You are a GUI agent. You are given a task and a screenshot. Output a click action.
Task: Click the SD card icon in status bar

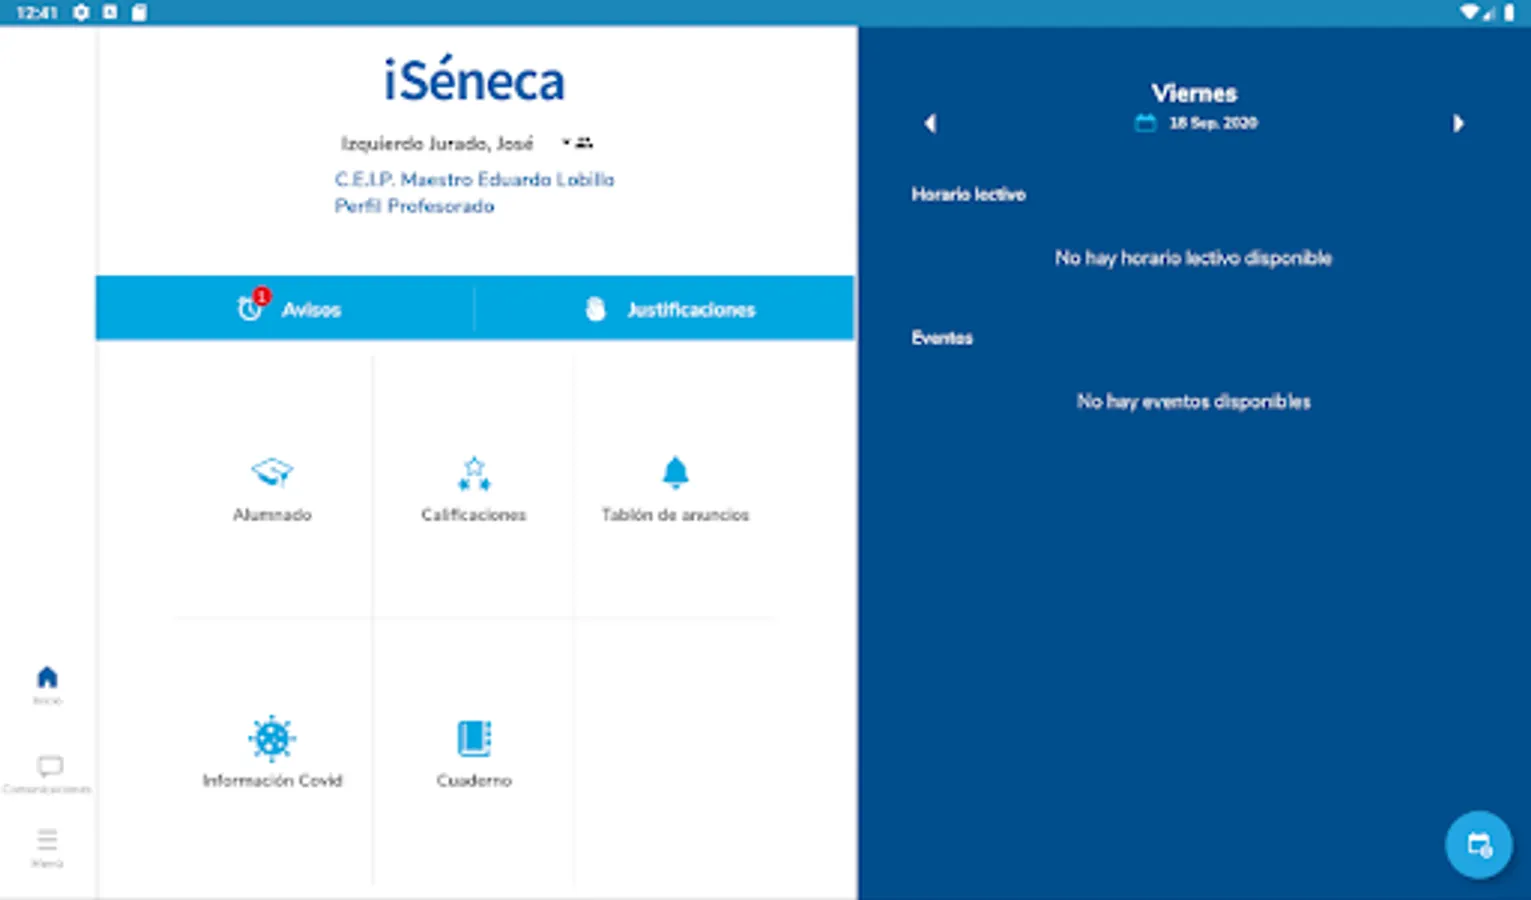(x=139, y=12)
